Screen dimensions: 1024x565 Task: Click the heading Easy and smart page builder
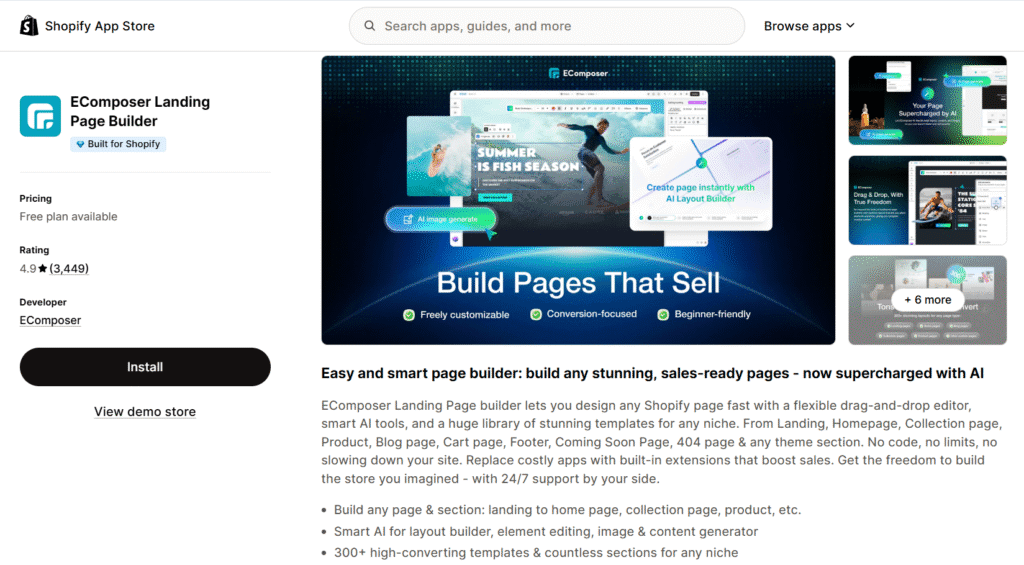click(x=652, y=373)
